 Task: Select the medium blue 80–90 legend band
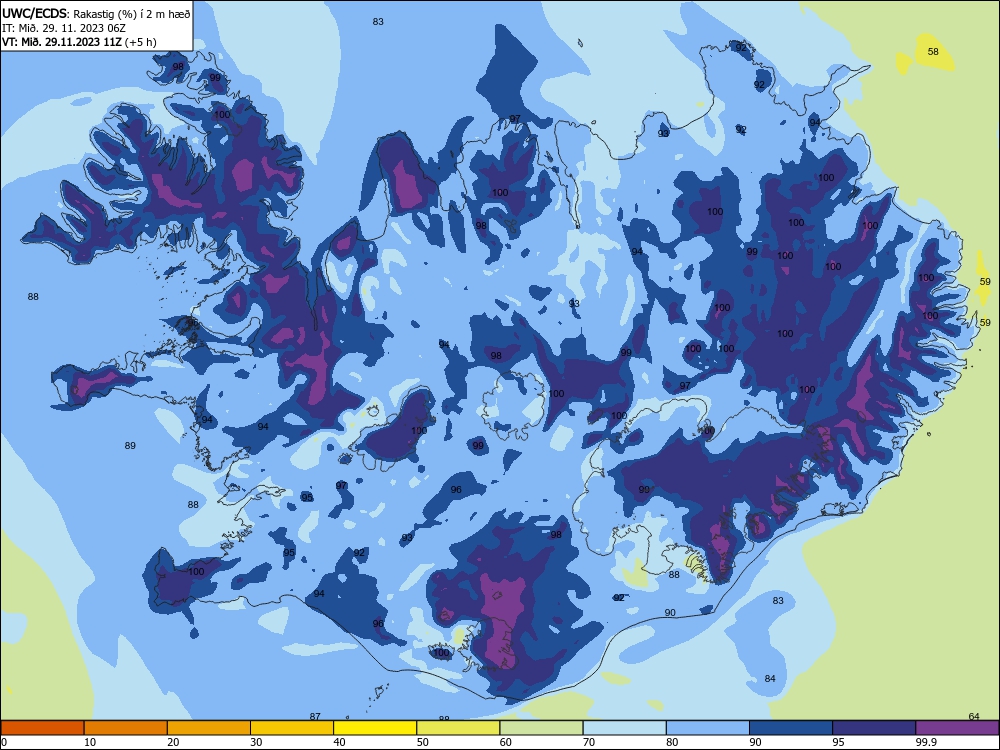coord(708,728)
